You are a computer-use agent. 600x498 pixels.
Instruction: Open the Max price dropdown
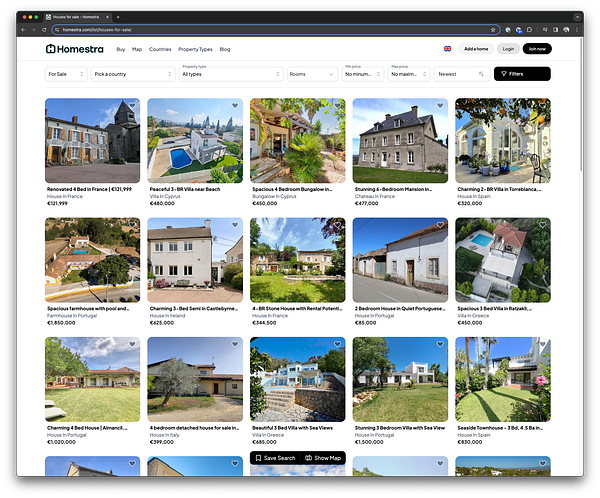pos(409,74)
